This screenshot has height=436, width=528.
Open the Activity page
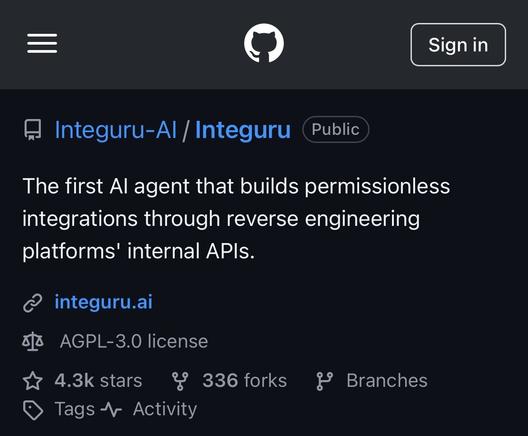click(165, 409)
